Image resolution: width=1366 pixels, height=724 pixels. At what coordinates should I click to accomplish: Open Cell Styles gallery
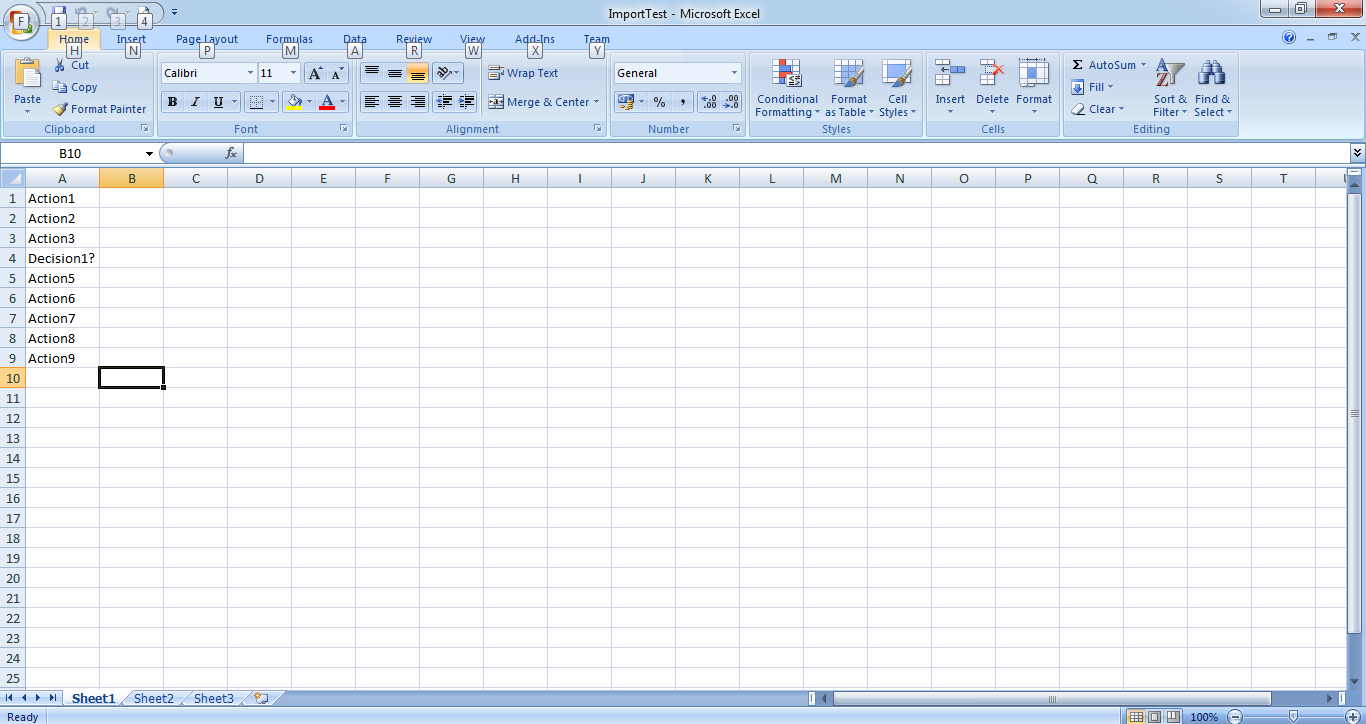pos(897,87)
